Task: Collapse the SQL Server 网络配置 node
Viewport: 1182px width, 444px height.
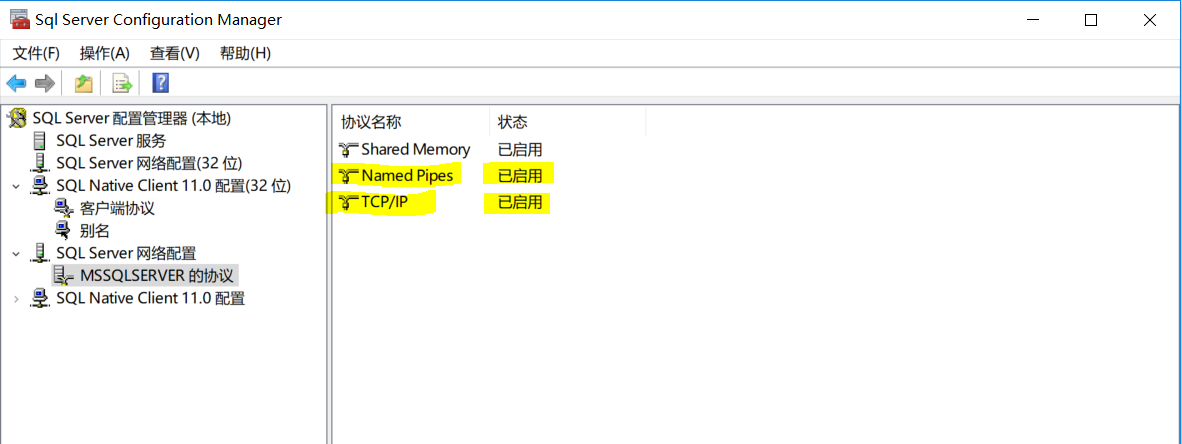Action: click(16, 254)
